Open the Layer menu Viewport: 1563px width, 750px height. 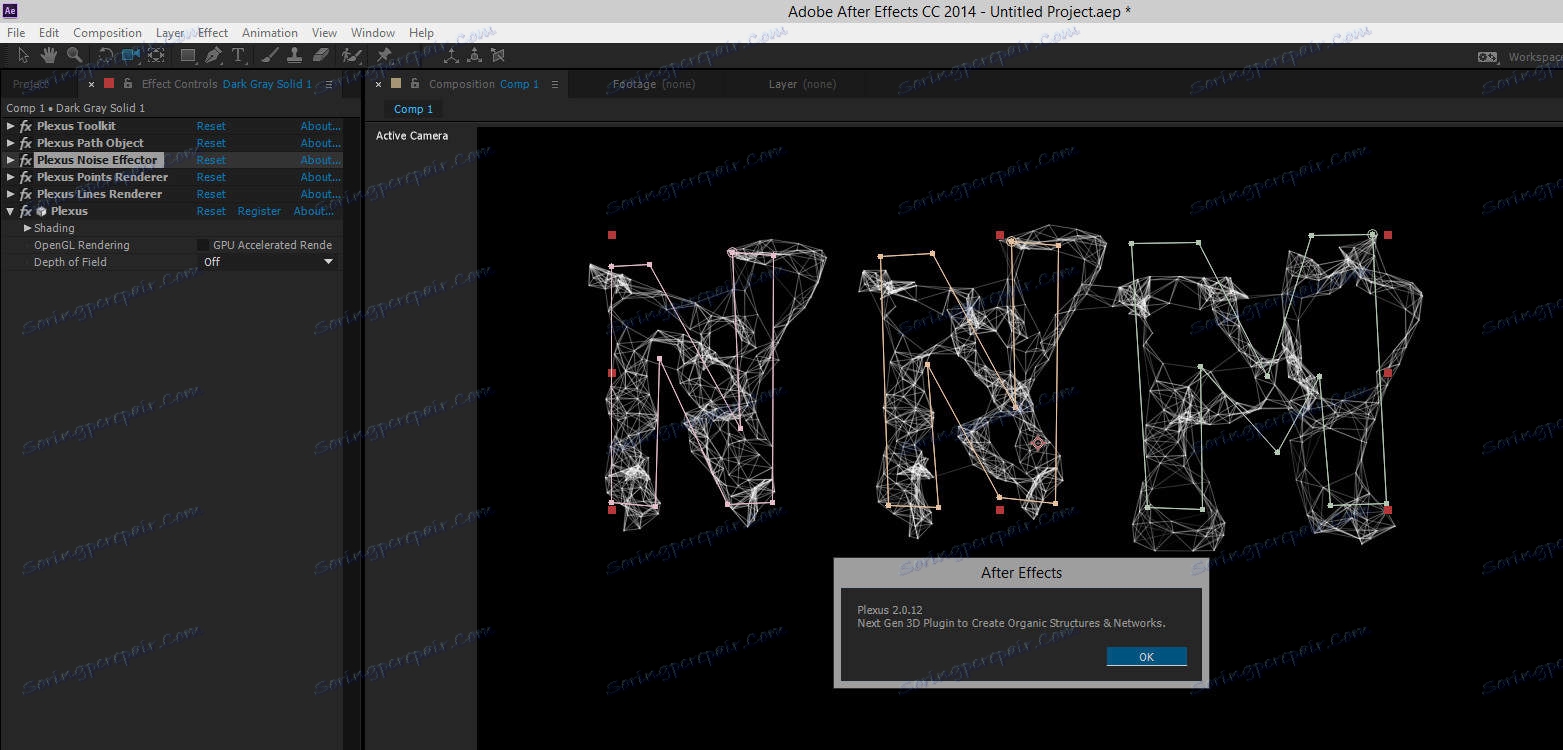170,33
